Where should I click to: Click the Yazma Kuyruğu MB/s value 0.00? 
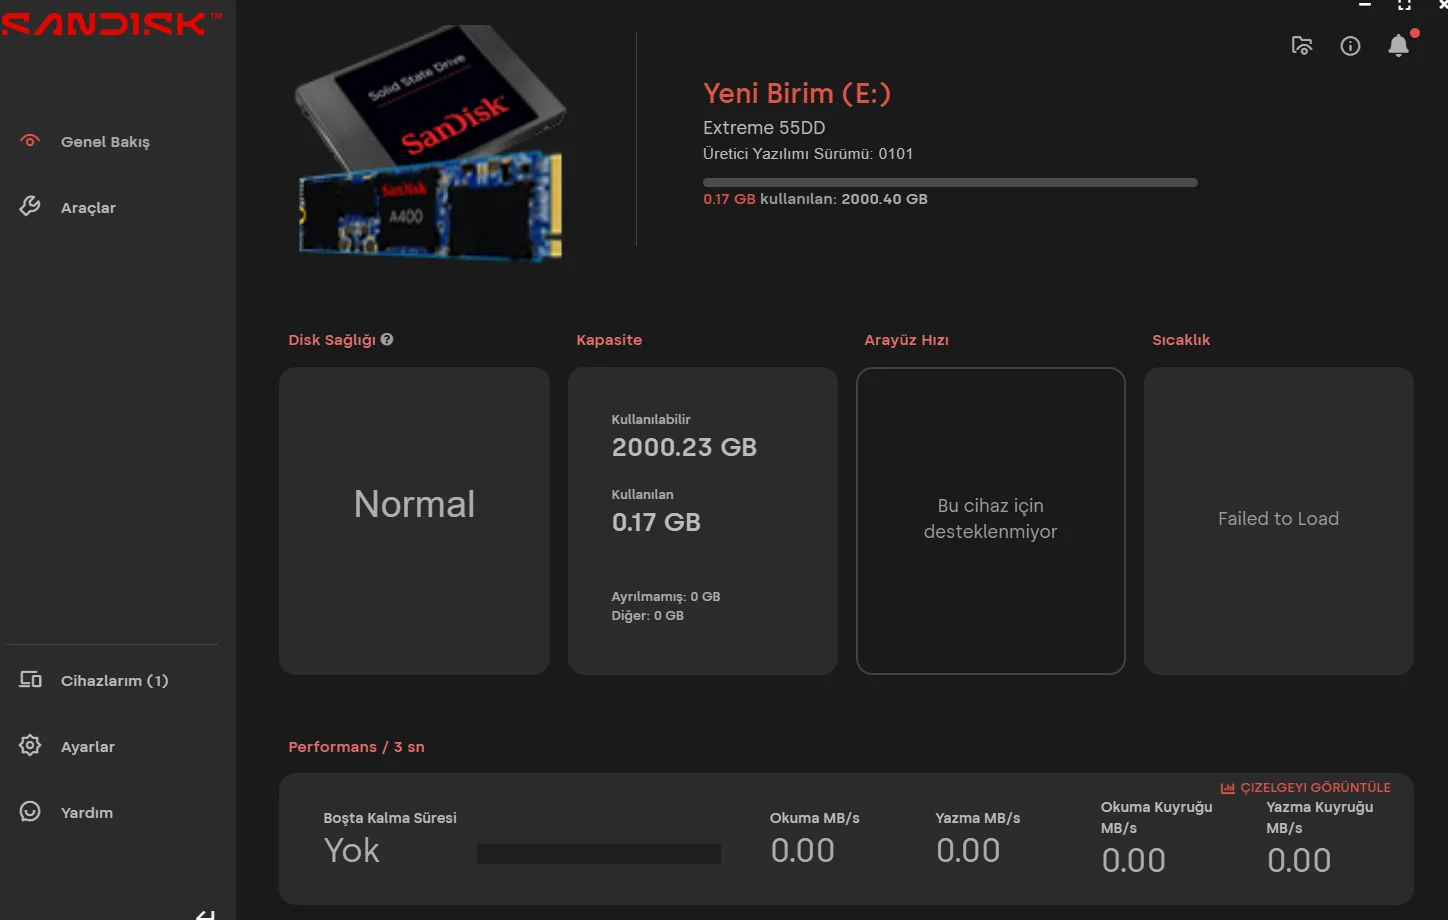coord(1299,860)
